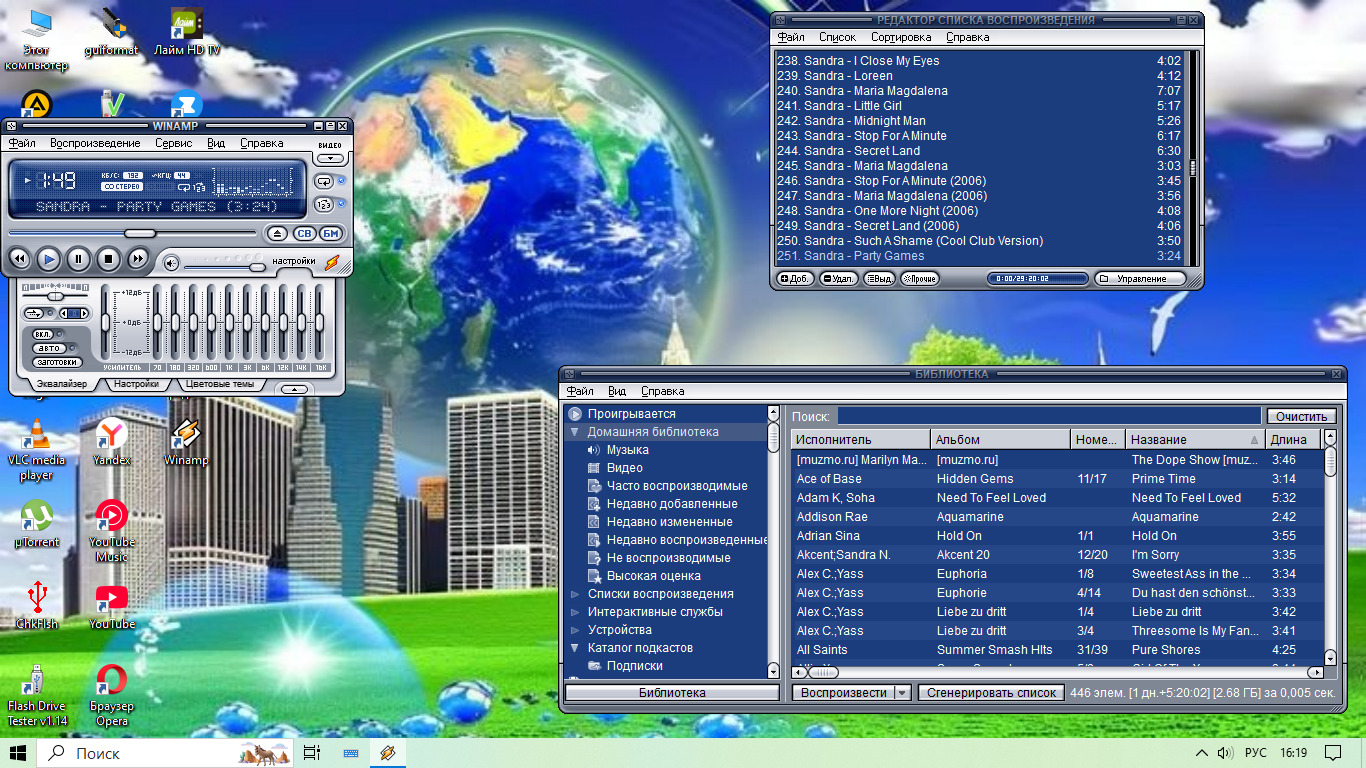Collapse the equalizer drawer with bottom arrow
Viewport: 1366px width, 768px height.
coord(293,389)
